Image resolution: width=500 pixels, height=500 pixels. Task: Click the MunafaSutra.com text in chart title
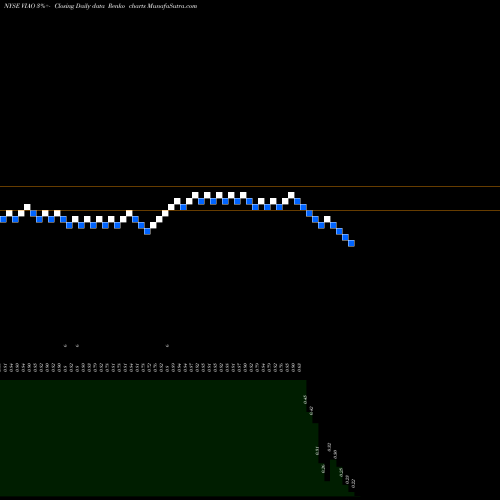point(172,6)
